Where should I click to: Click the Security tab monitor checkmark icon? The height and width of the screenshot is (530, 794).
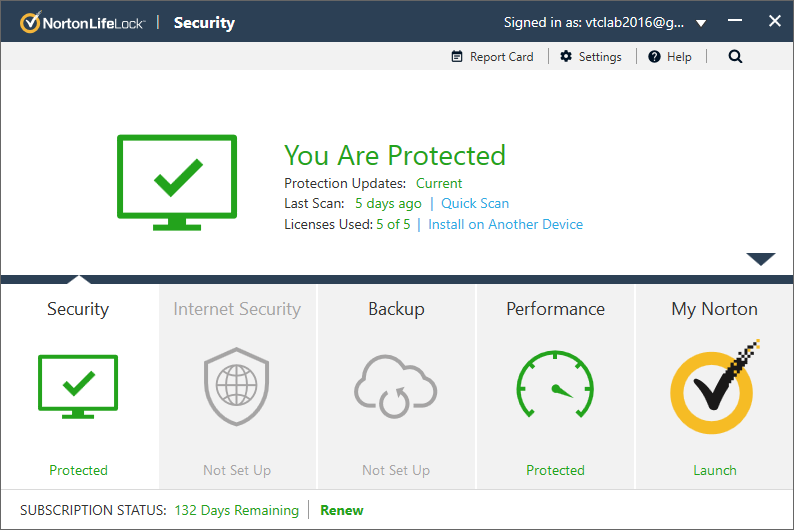pyautogui.click(x=78, y=386)
